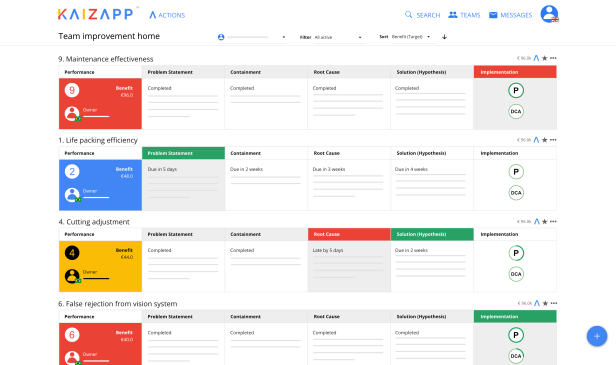This screenshot has height=365, width=616.
Task: Click the P circle in Cutting adjustment
Action: [516, 253]
